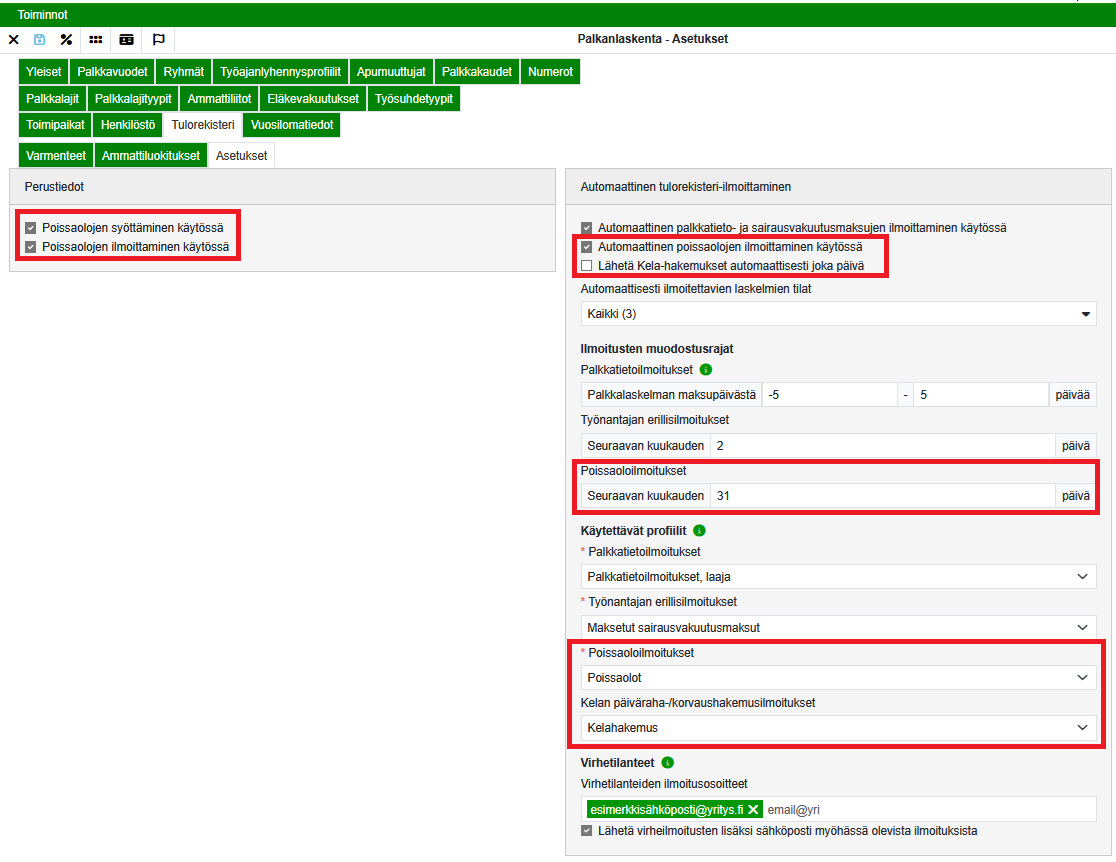
Task: Go to the Vuosilomatiedot tab
Action: click(x=291, y=125)
